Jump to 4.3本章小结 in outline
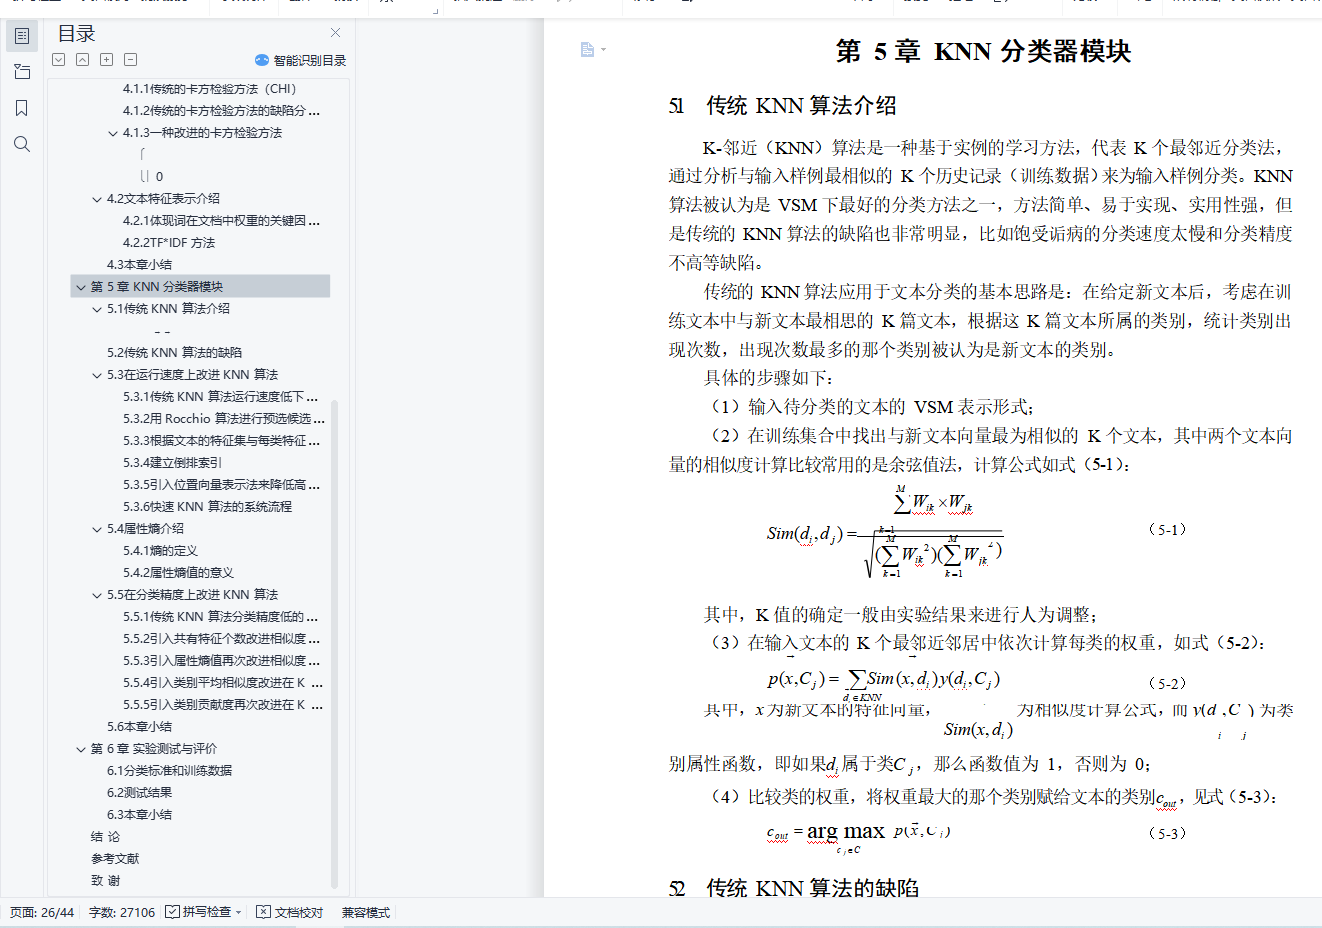1322x928 pixels. pyautogui.click(x=139, y=265)
